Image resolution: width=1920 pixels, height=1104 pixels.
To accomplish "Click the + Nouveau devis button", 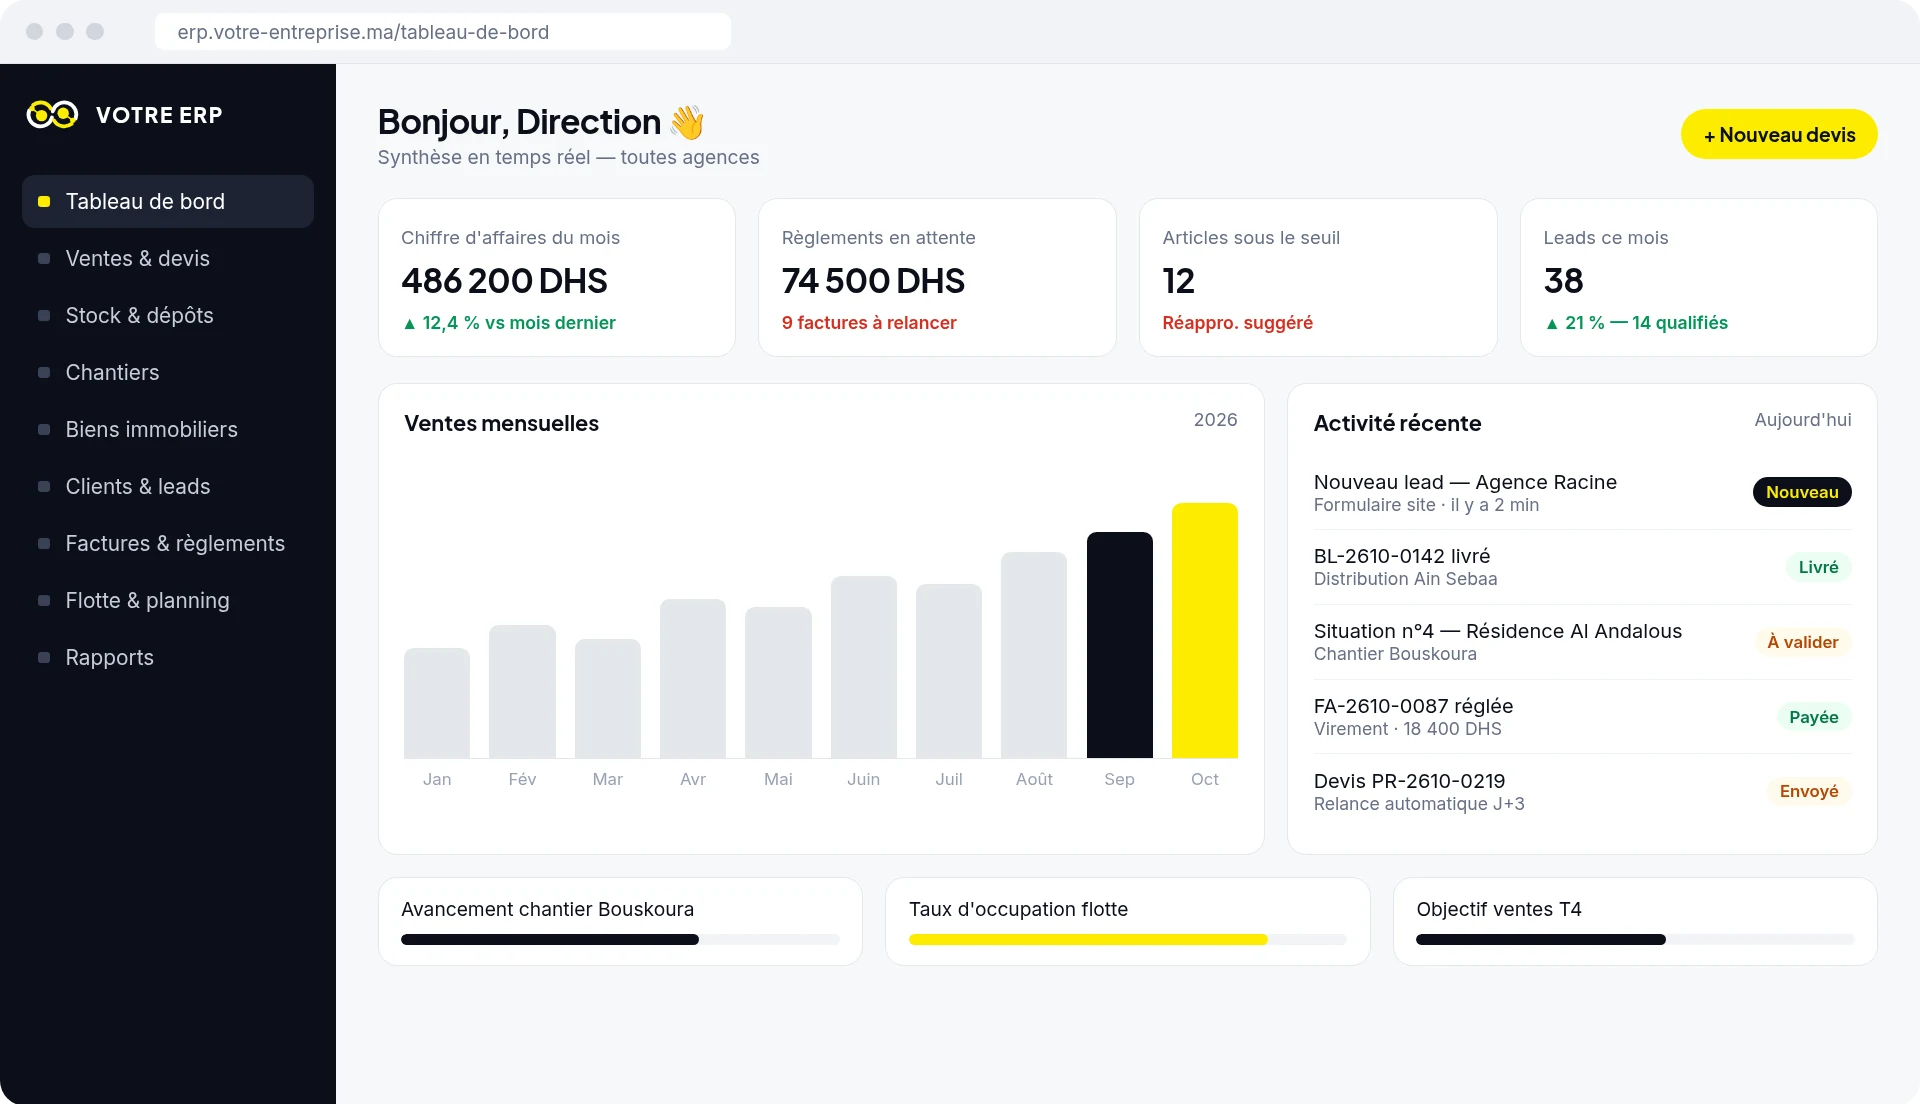I will 1779,134.
